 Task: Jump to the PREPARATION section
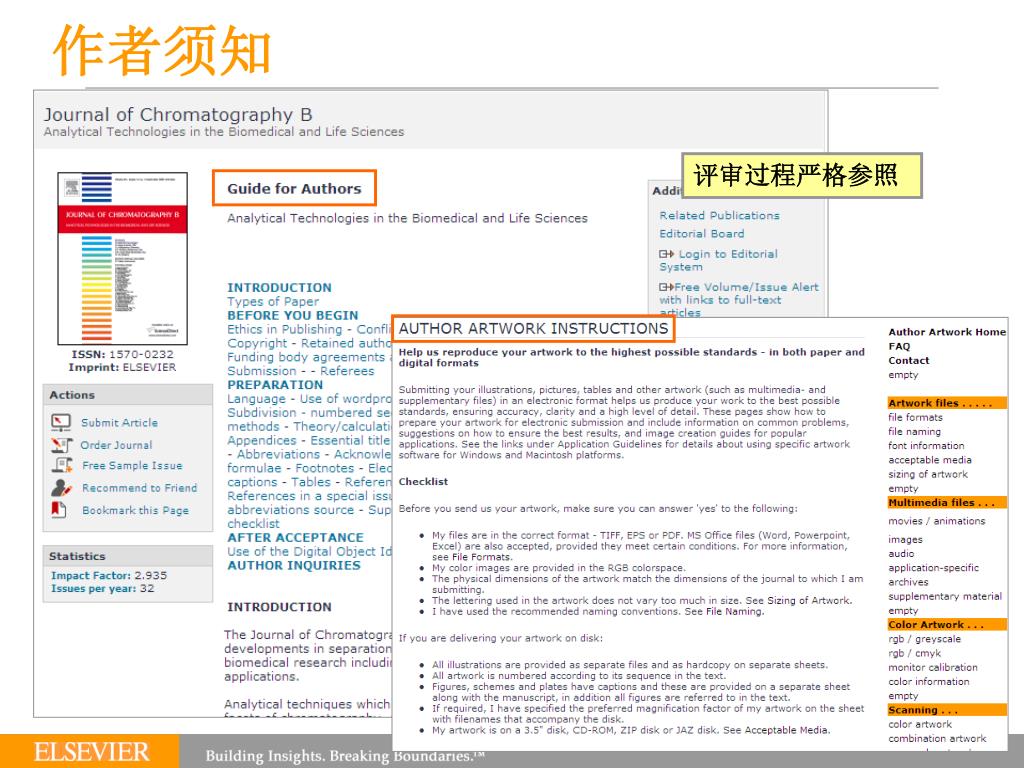click(x=275, y=385)
